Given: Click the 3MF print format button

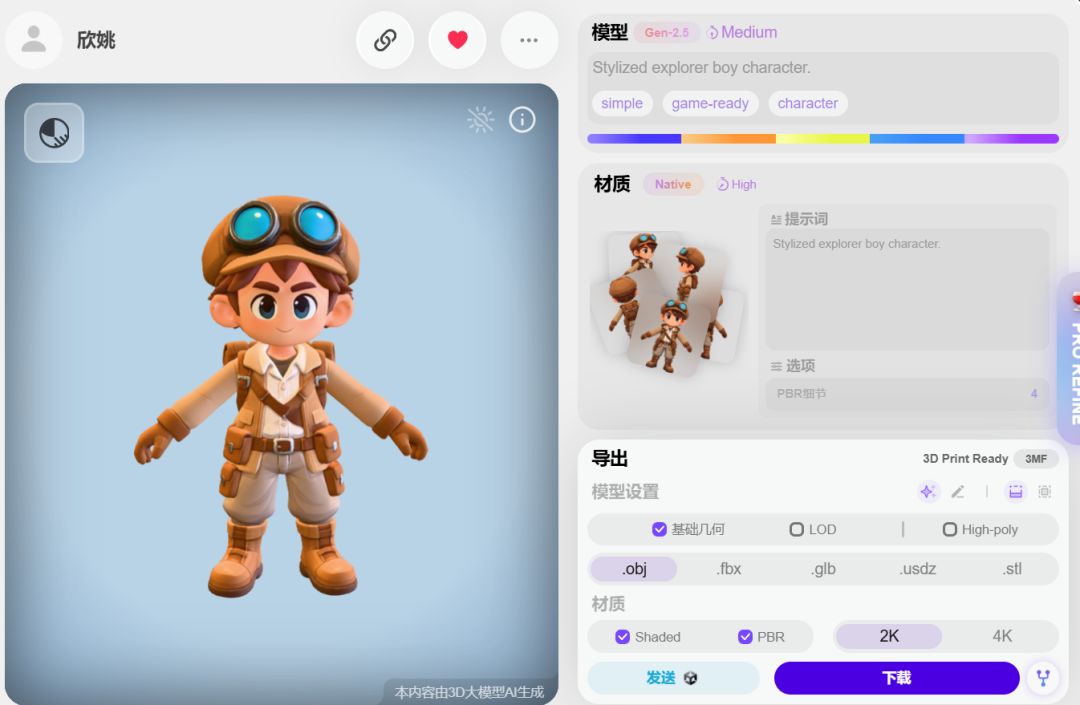Looking at the screenshot, I should [1036, 459].
